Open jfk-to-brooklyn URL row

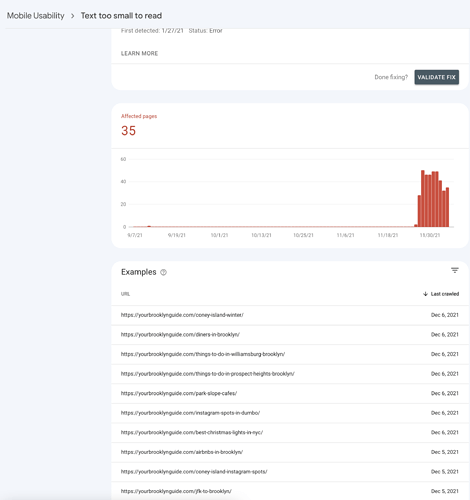point(290,491)
